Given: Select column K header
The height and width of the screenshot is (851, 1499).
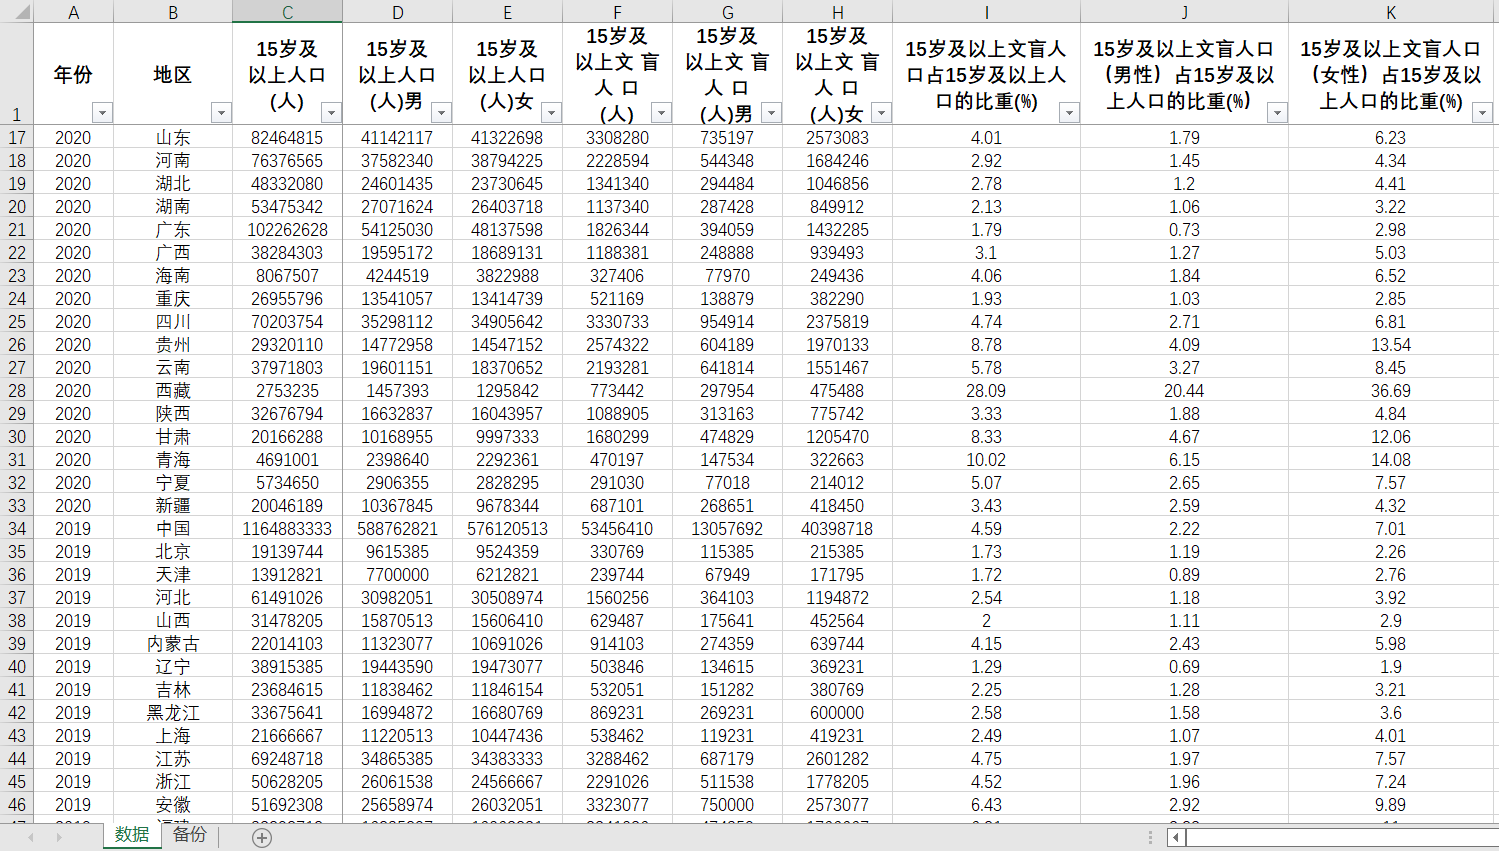Looking at the screenshot, I should [1391, 12].
